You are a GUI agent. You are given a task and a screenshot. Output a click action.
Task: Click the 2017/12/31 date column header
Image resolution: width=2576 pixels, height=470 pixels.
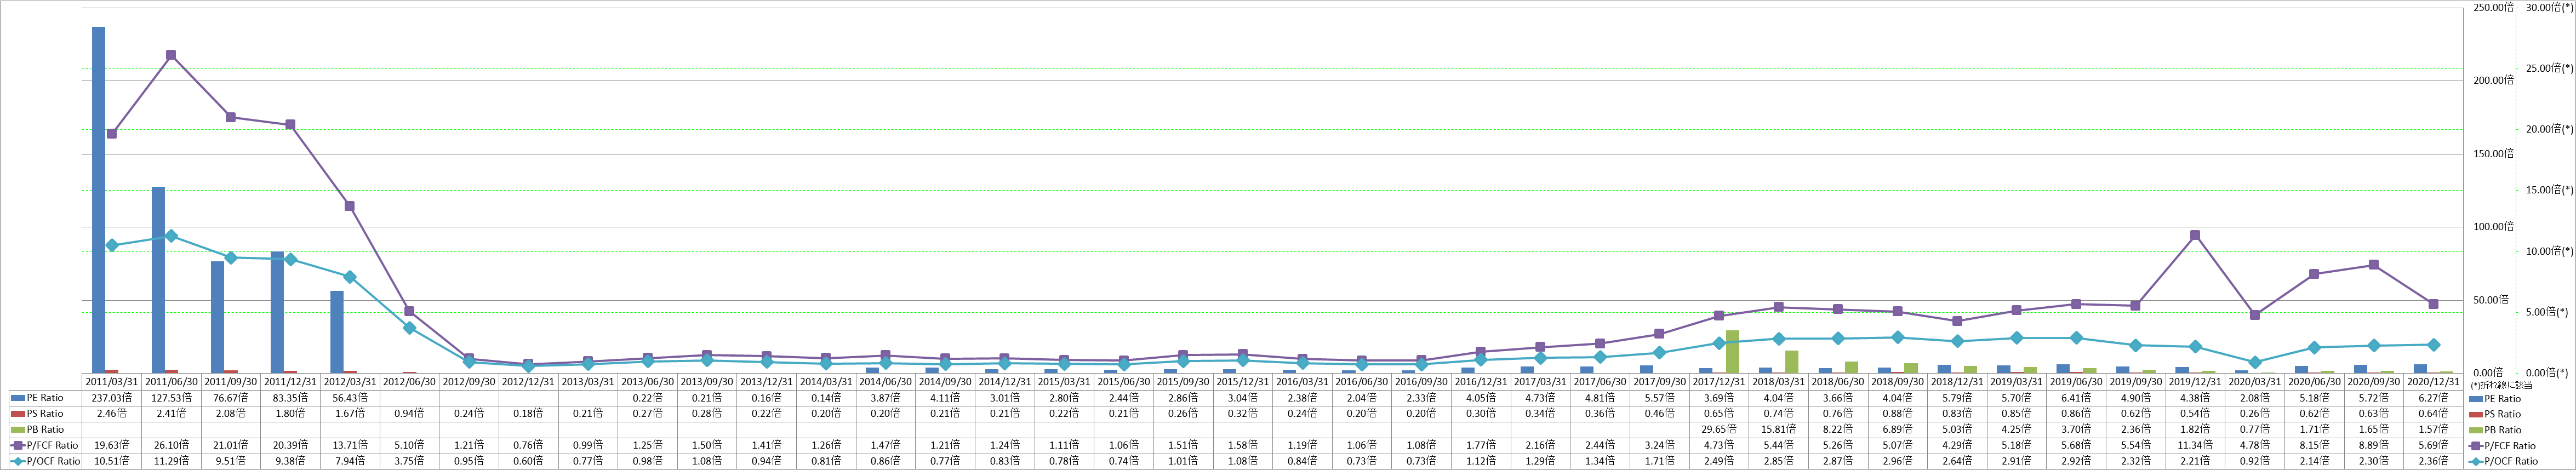[1719, 382]
